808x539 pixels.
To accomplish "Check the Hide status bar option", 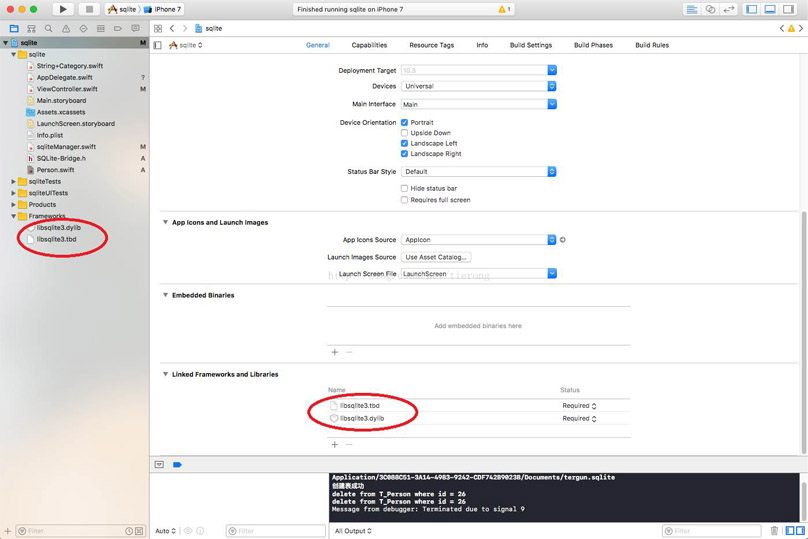I will coord(404,188).
